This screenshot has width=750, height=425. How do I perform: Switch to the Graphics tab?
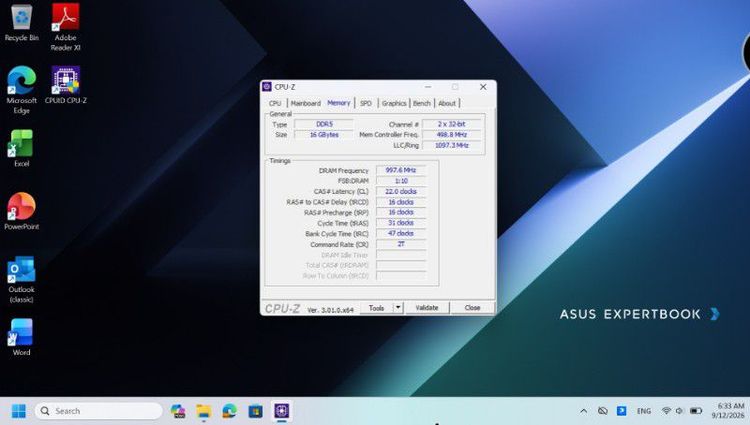394,103
